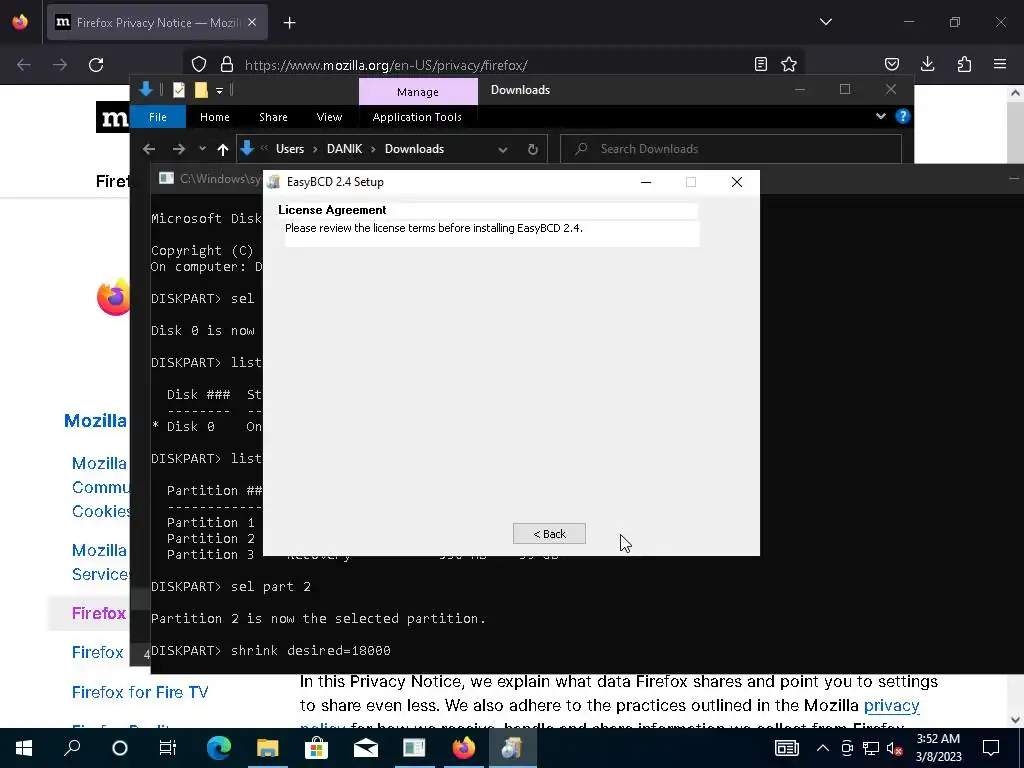Switch to View ribbon tab in Explorer
1024x768 pixels.
point(329,117)
